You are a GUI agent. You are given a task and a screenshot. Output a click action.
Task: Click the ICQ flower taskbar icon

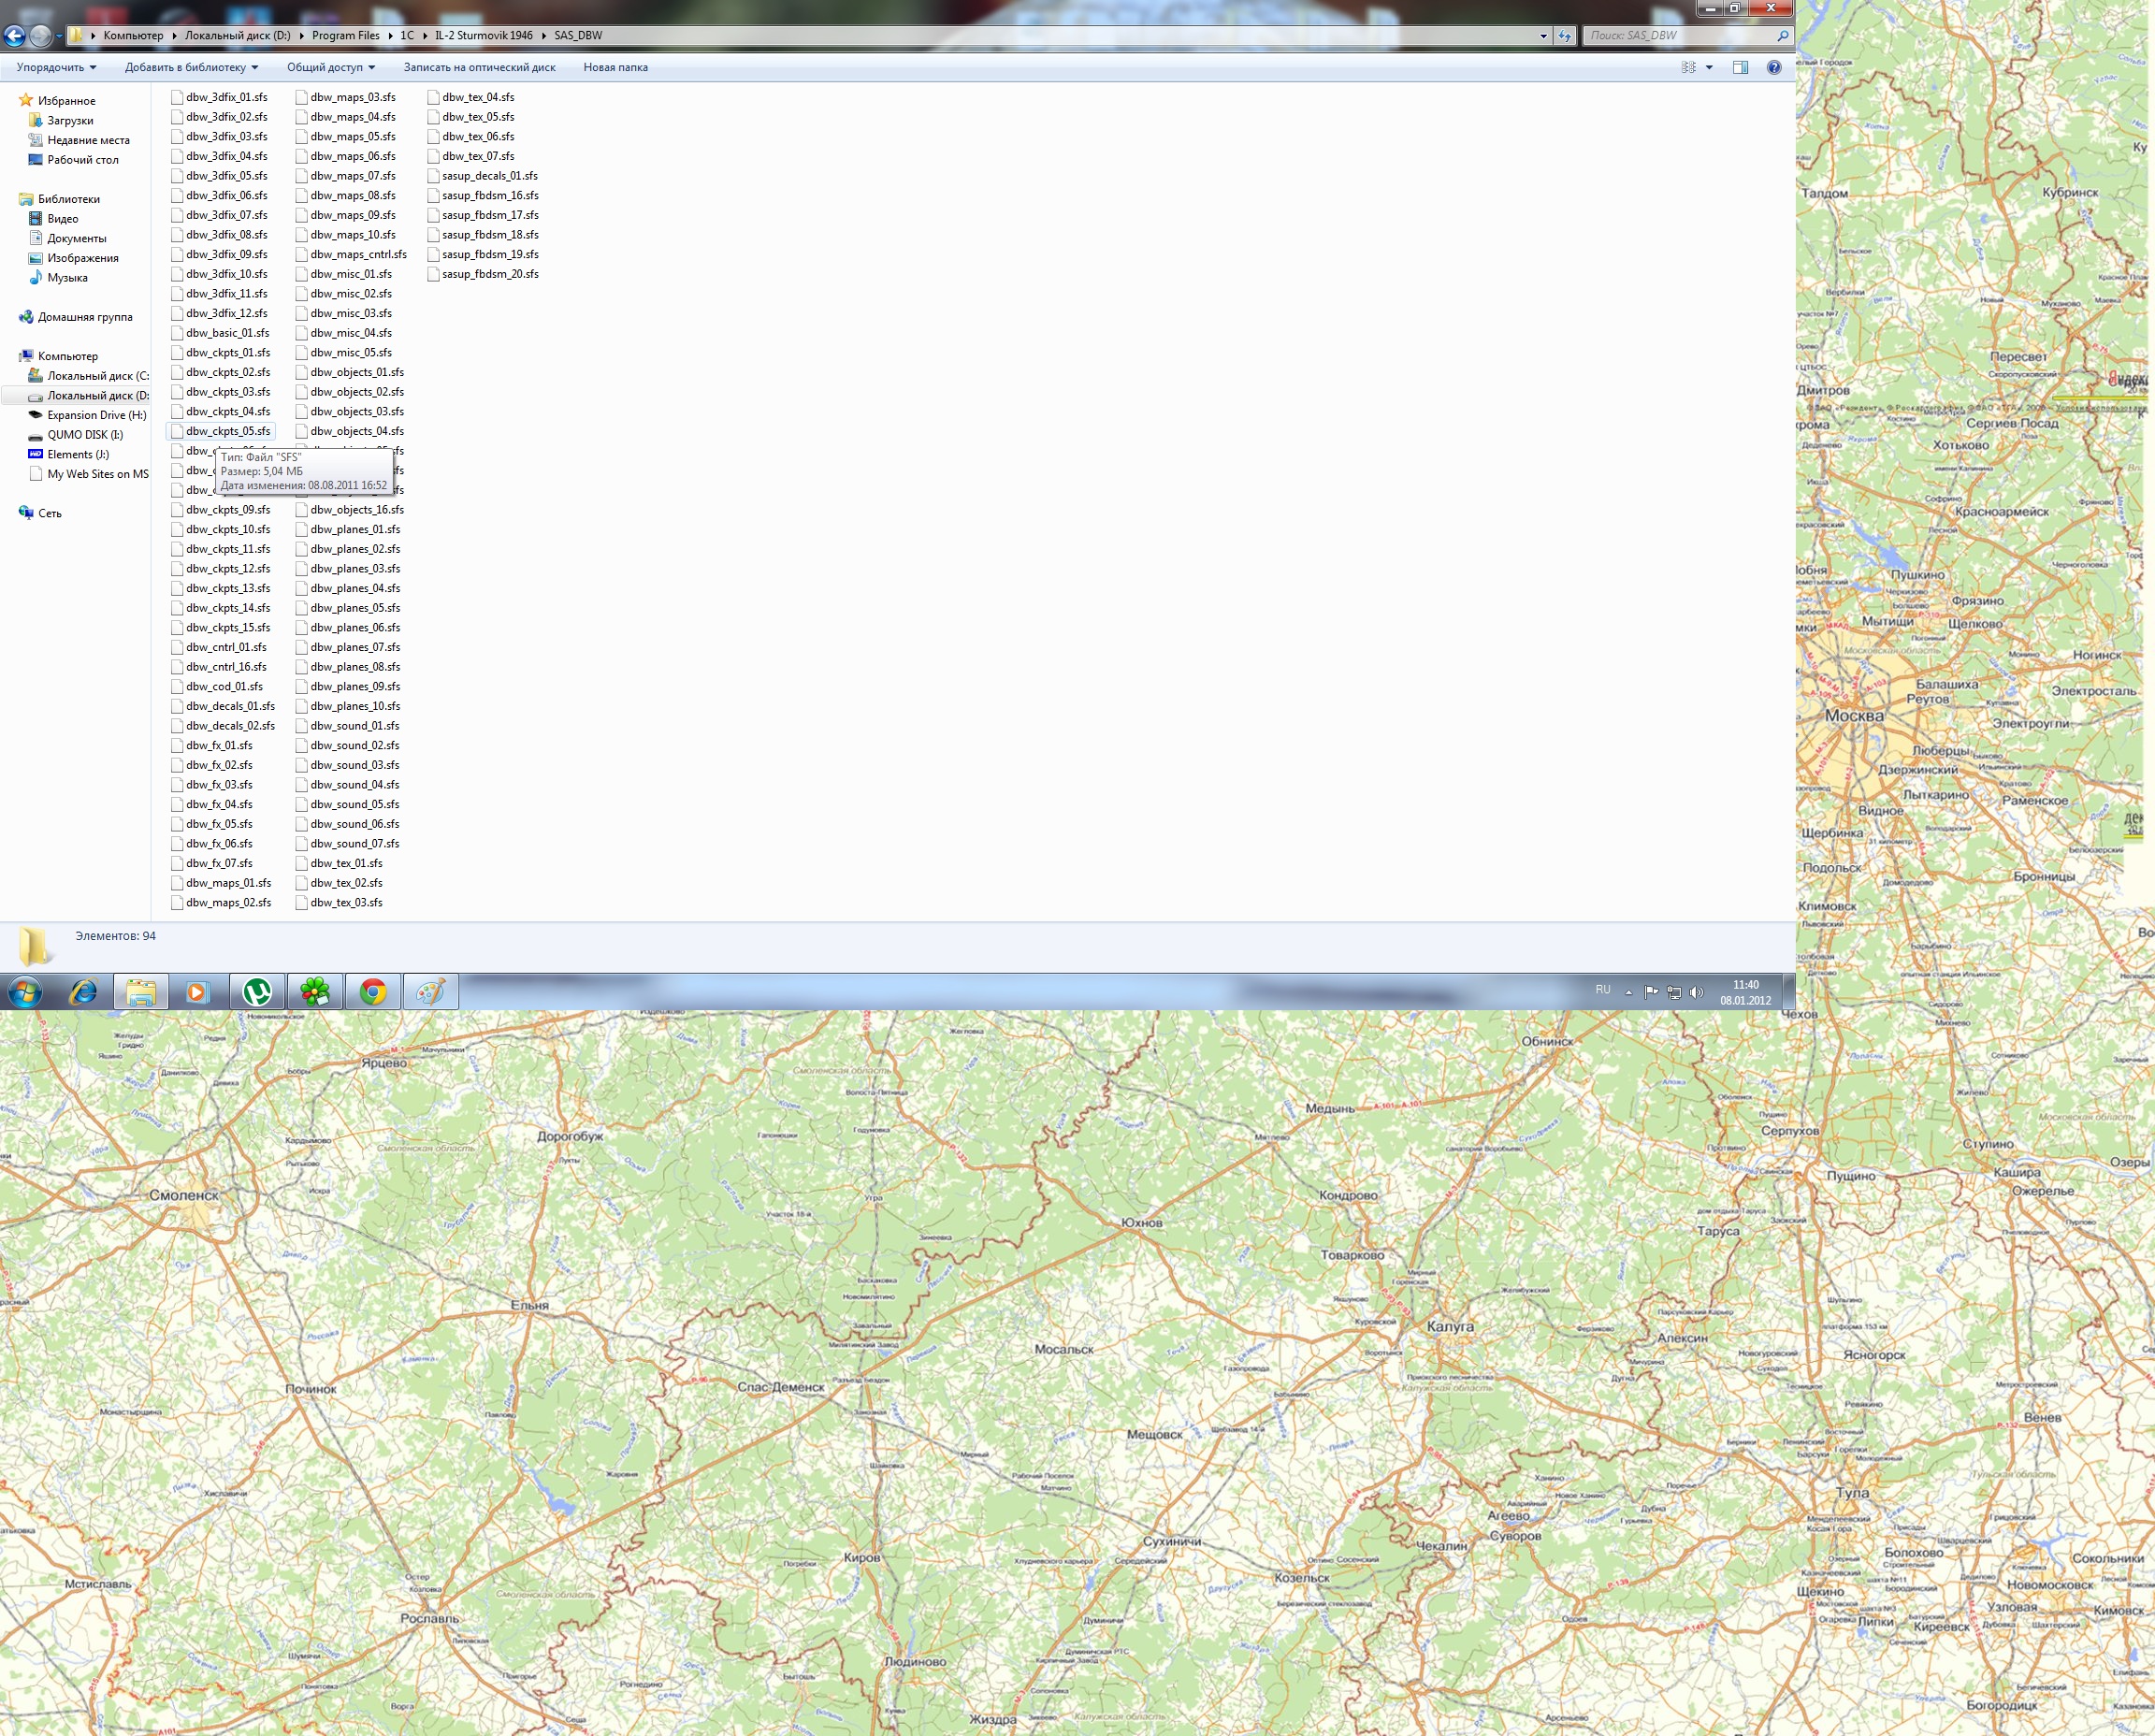tap(315, 992)
